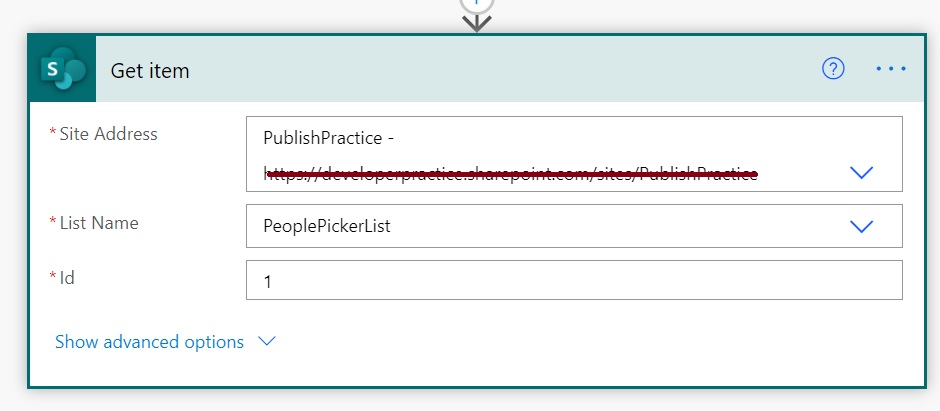Click the Site Address field label
Image resolution: width=940 pixels, height=411 pixels.
tap(108, 134)
